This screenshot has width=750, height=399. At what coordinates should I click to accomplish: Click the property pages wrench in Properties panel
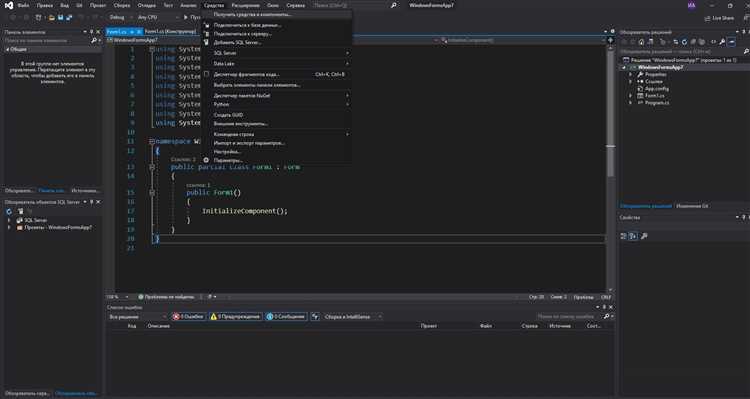644,236
